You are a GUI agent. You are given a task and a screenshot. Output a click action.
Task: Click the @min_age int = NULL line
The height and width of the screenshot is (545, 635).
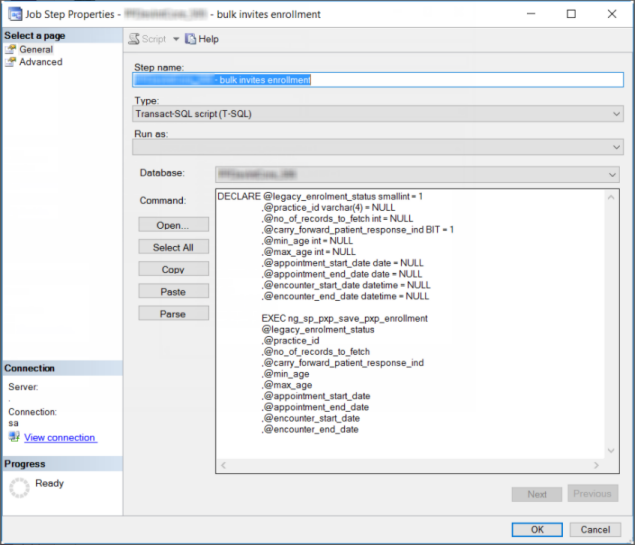(x=307, y=241)
